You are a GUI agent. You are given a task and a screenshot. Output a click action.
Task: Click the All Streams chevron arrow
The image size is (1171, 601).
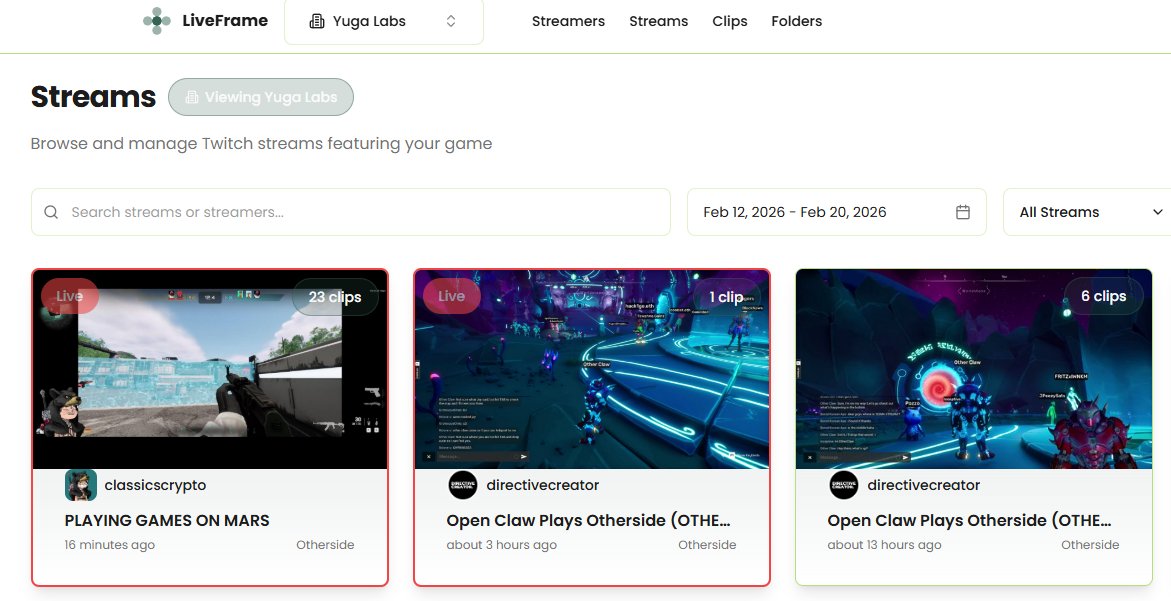[1158, 212]
